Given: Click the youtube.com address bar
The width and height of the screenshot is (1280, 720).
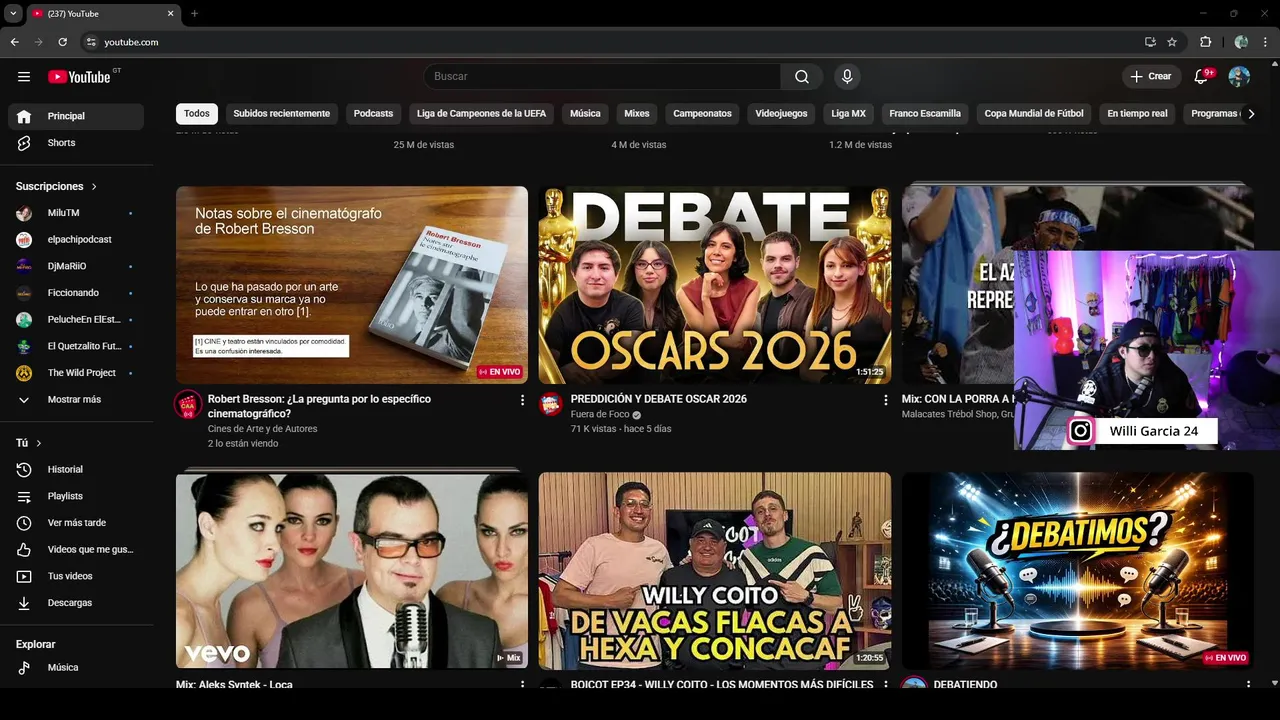Looking at the screenshot, I should coord(610,42).
